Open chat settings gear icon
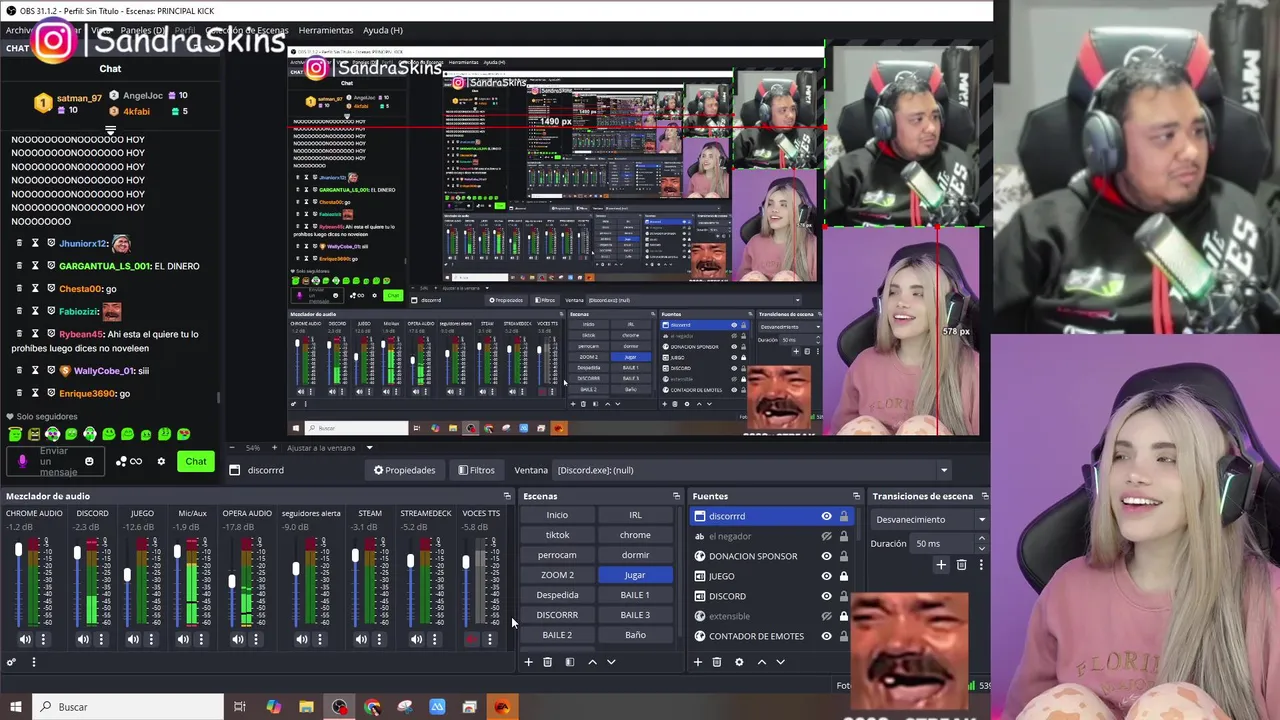Viewport: 1280px width, 720px height. tap(161, 461)
